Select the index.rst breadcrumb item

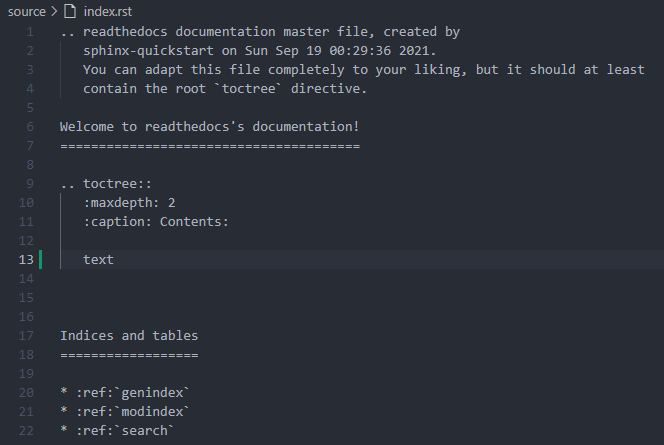(x=107, y=11)
